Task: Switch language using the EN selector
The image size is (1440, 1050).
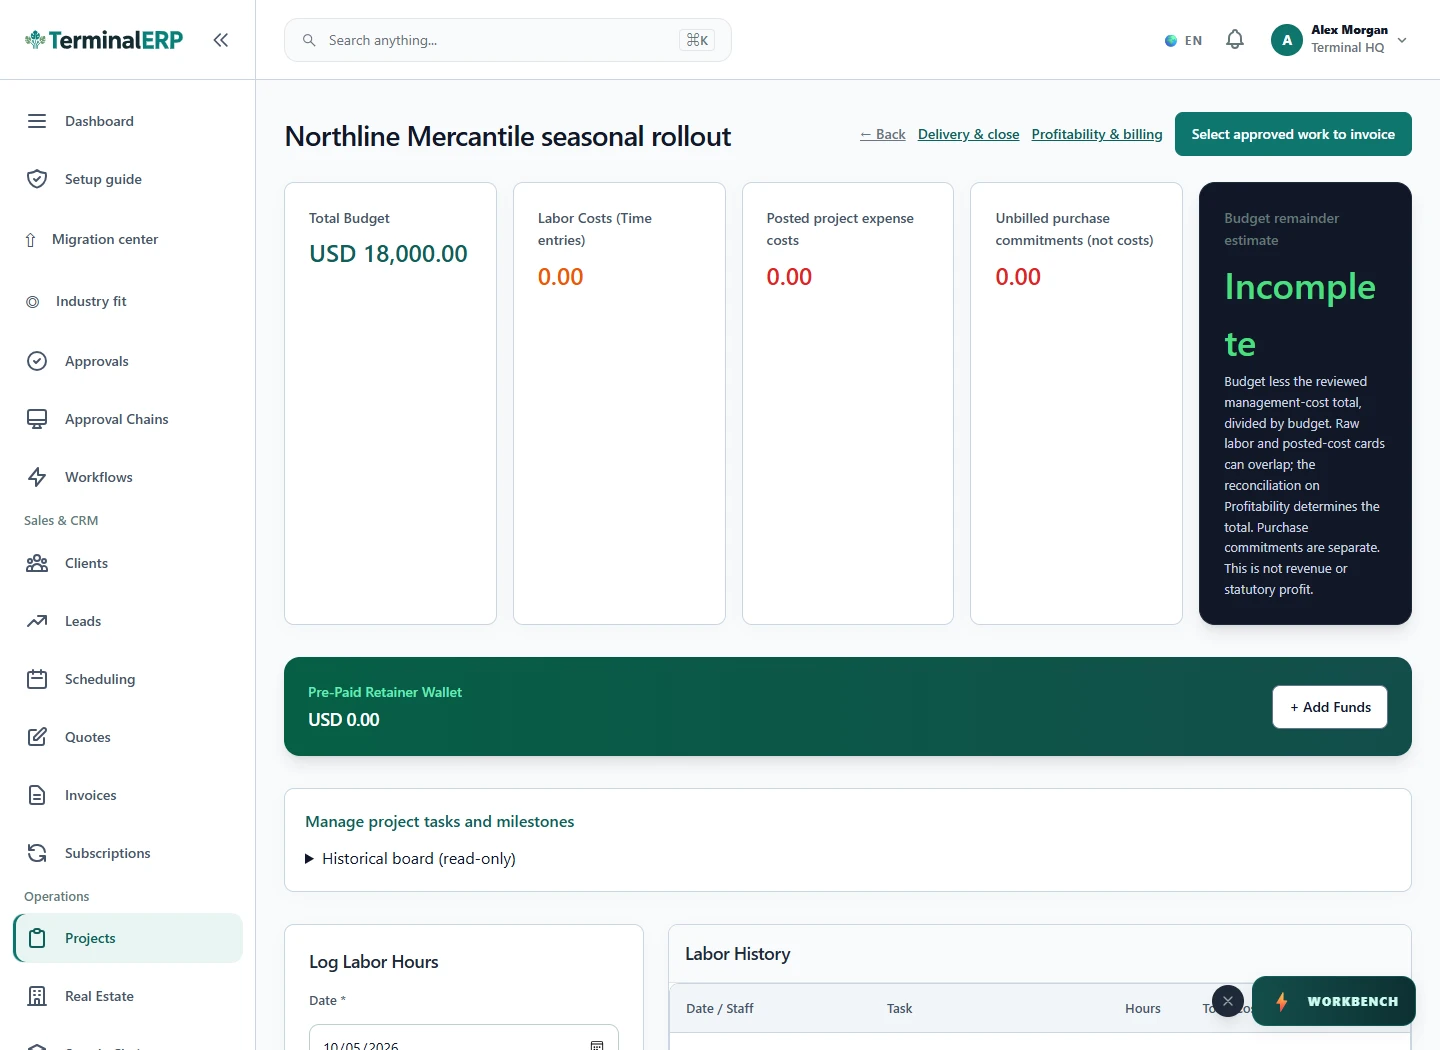Action: 1183,41
